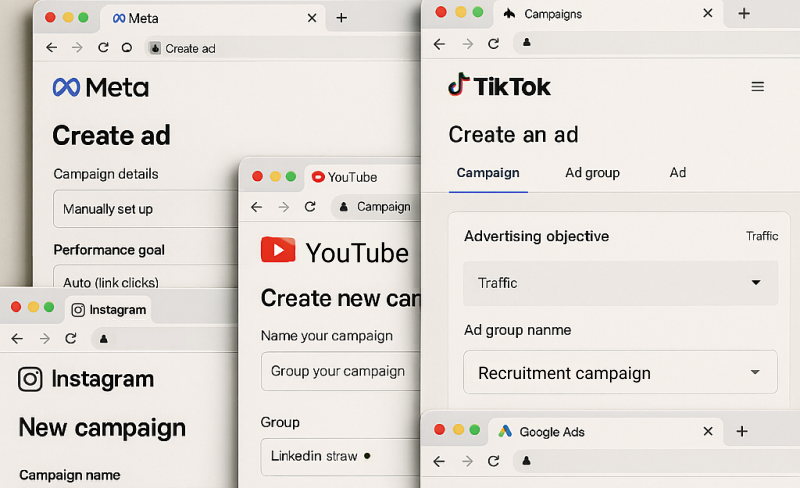This screenshot has width=800, height=488.
Task: Reload the page in the Meta window
Action: coord(103,47)
